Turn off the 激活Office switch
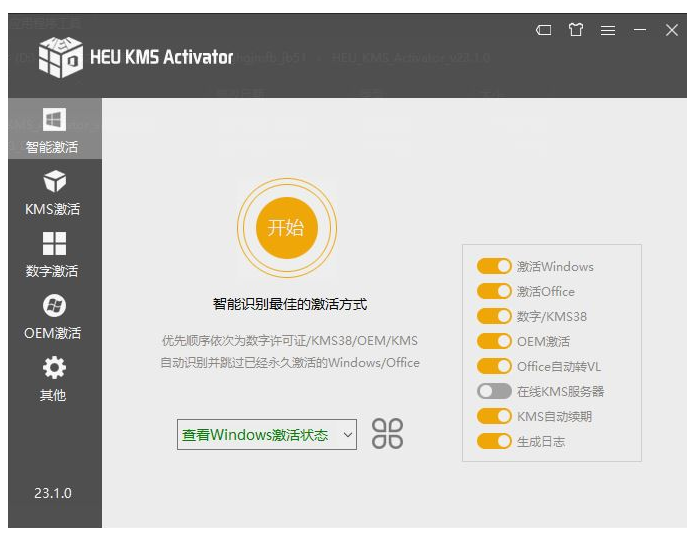 pos(494,292)
